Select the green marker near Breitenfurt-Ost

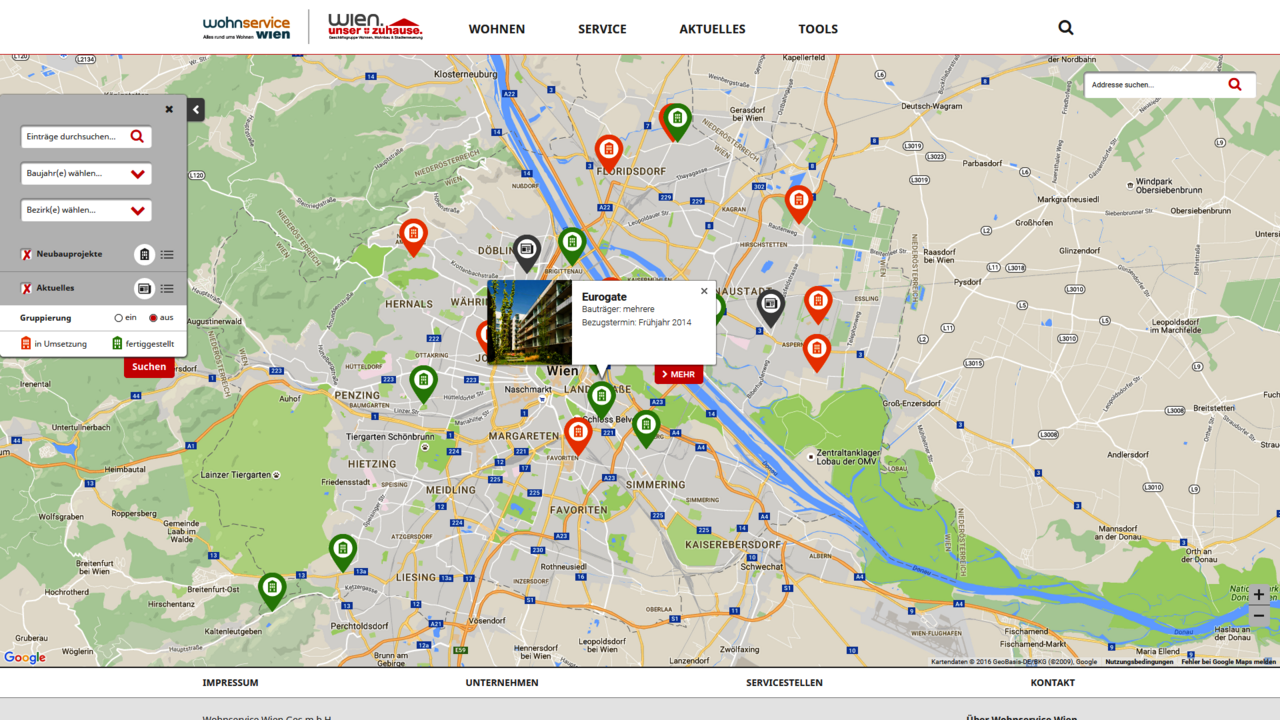pos(272,591)
